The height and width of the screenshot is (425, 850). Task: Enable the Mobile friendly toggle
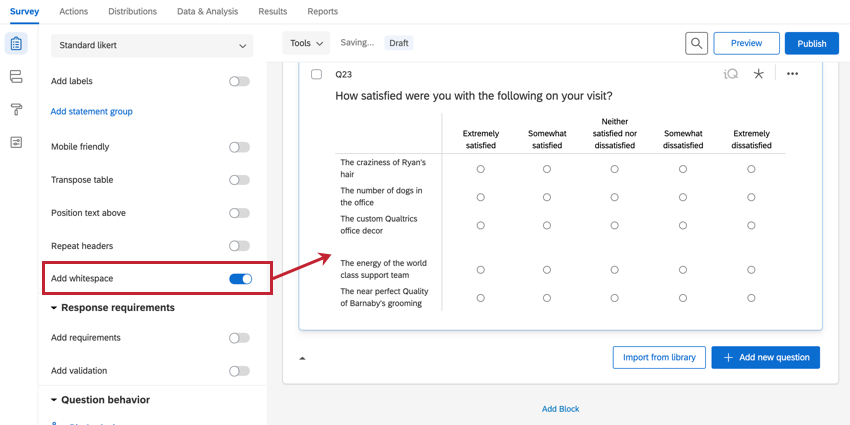point(239,147)
